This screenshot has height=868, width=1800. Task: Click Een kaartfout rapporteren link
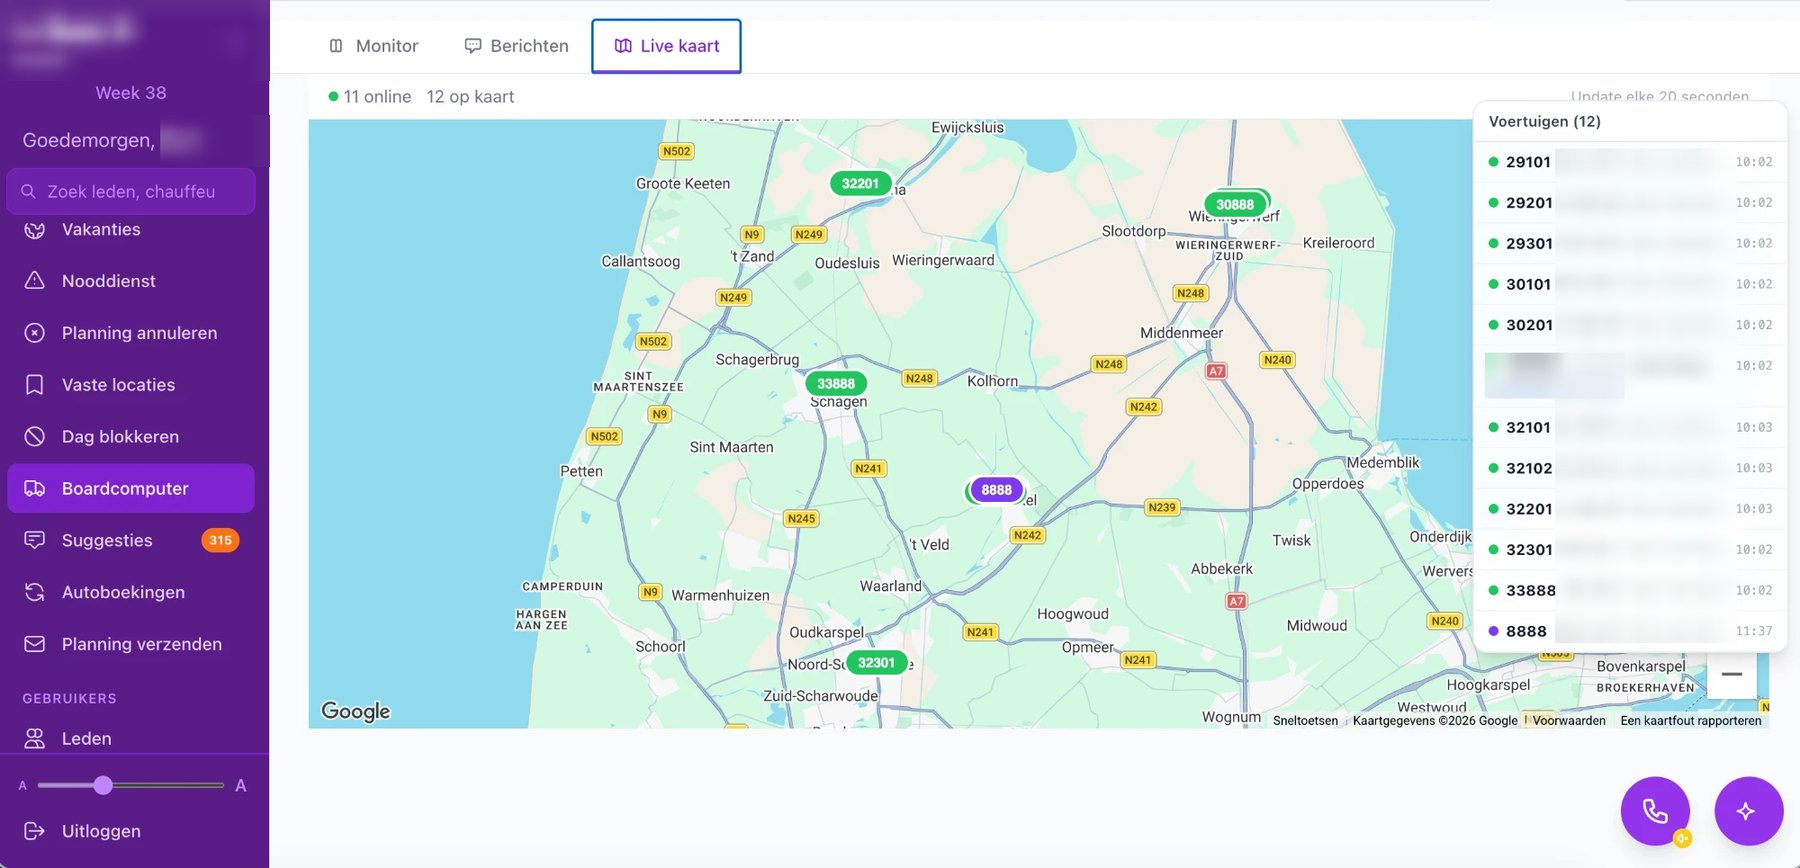pos(1691,721)
